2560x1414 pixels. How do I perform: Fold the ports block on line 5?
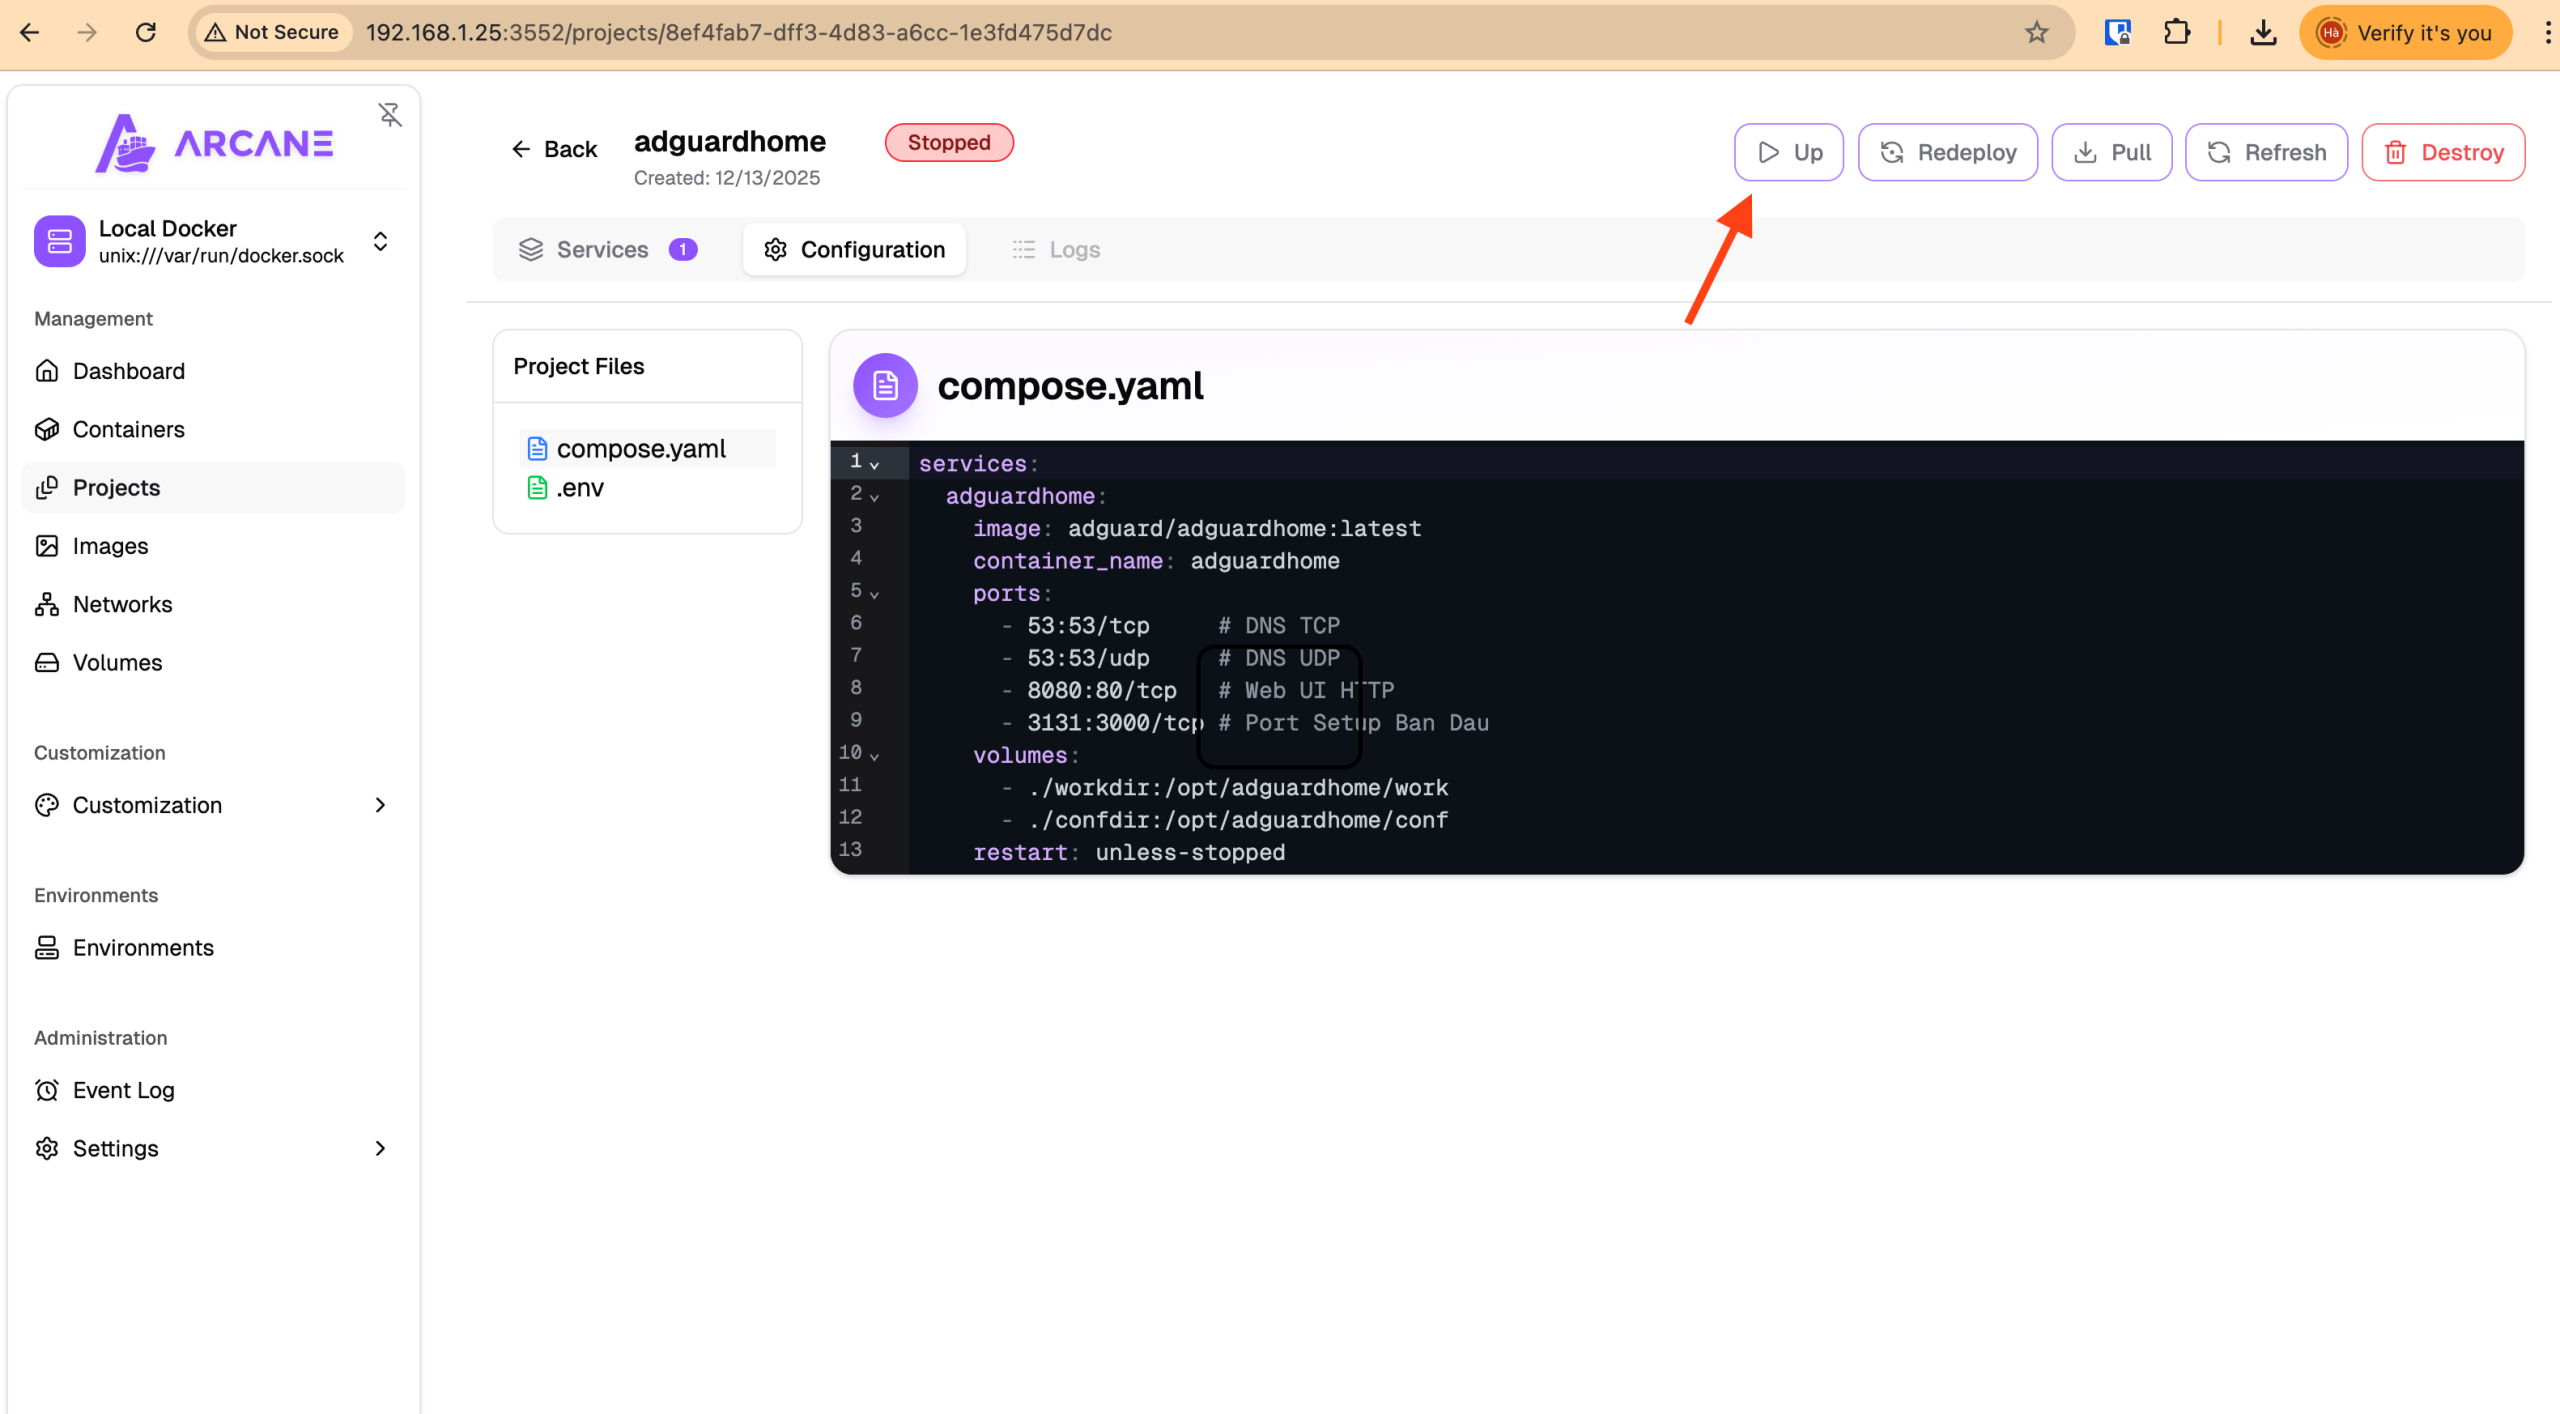pos(874,594)
